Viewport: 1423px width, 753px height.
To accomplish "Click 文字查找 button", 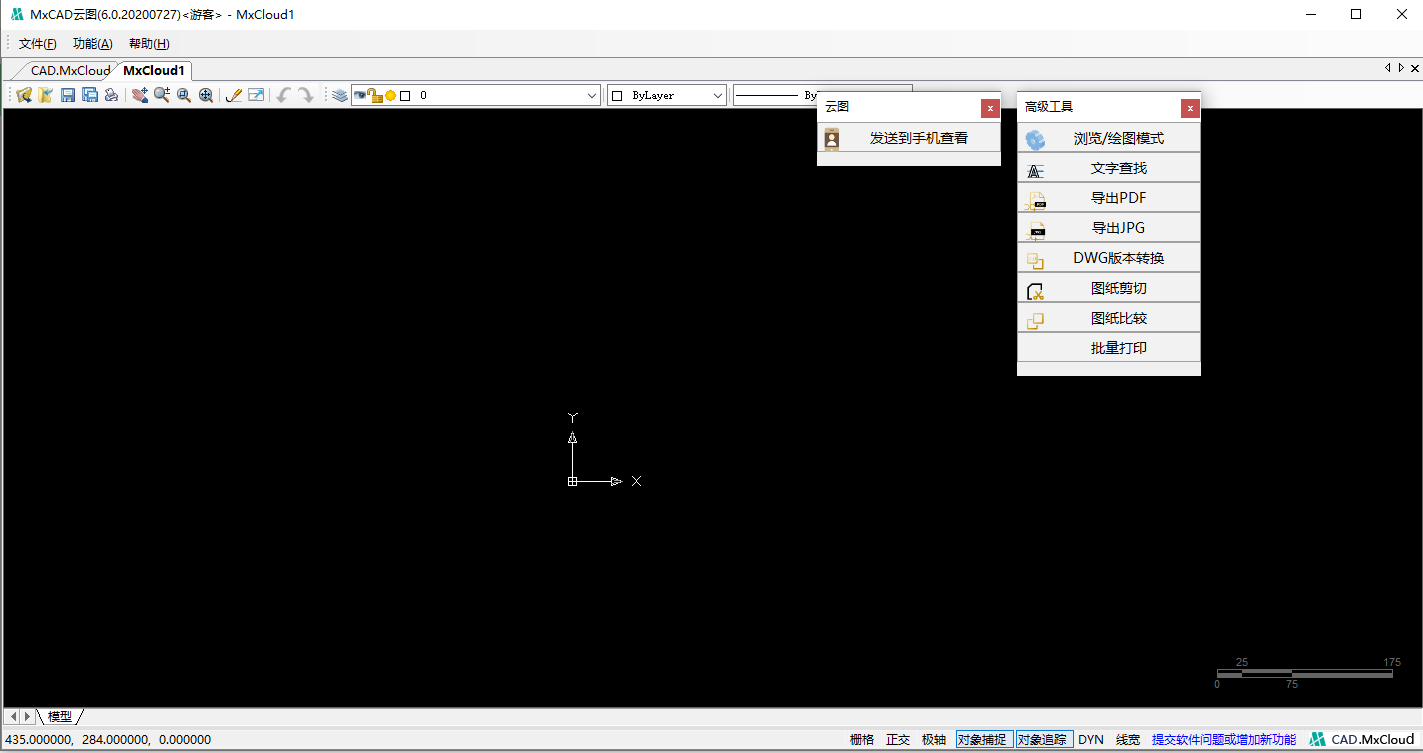I will (1109, 169).
